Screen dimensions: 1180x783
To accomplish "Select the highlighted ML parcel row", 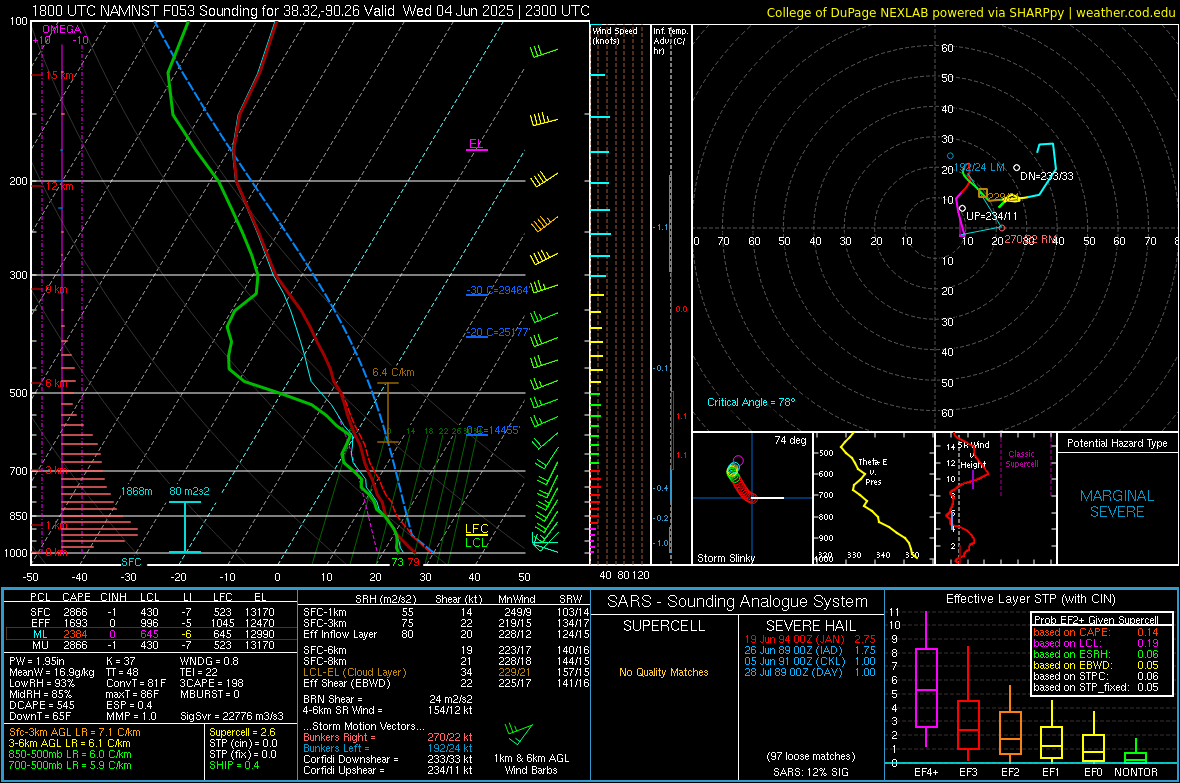I will point(150,634).
